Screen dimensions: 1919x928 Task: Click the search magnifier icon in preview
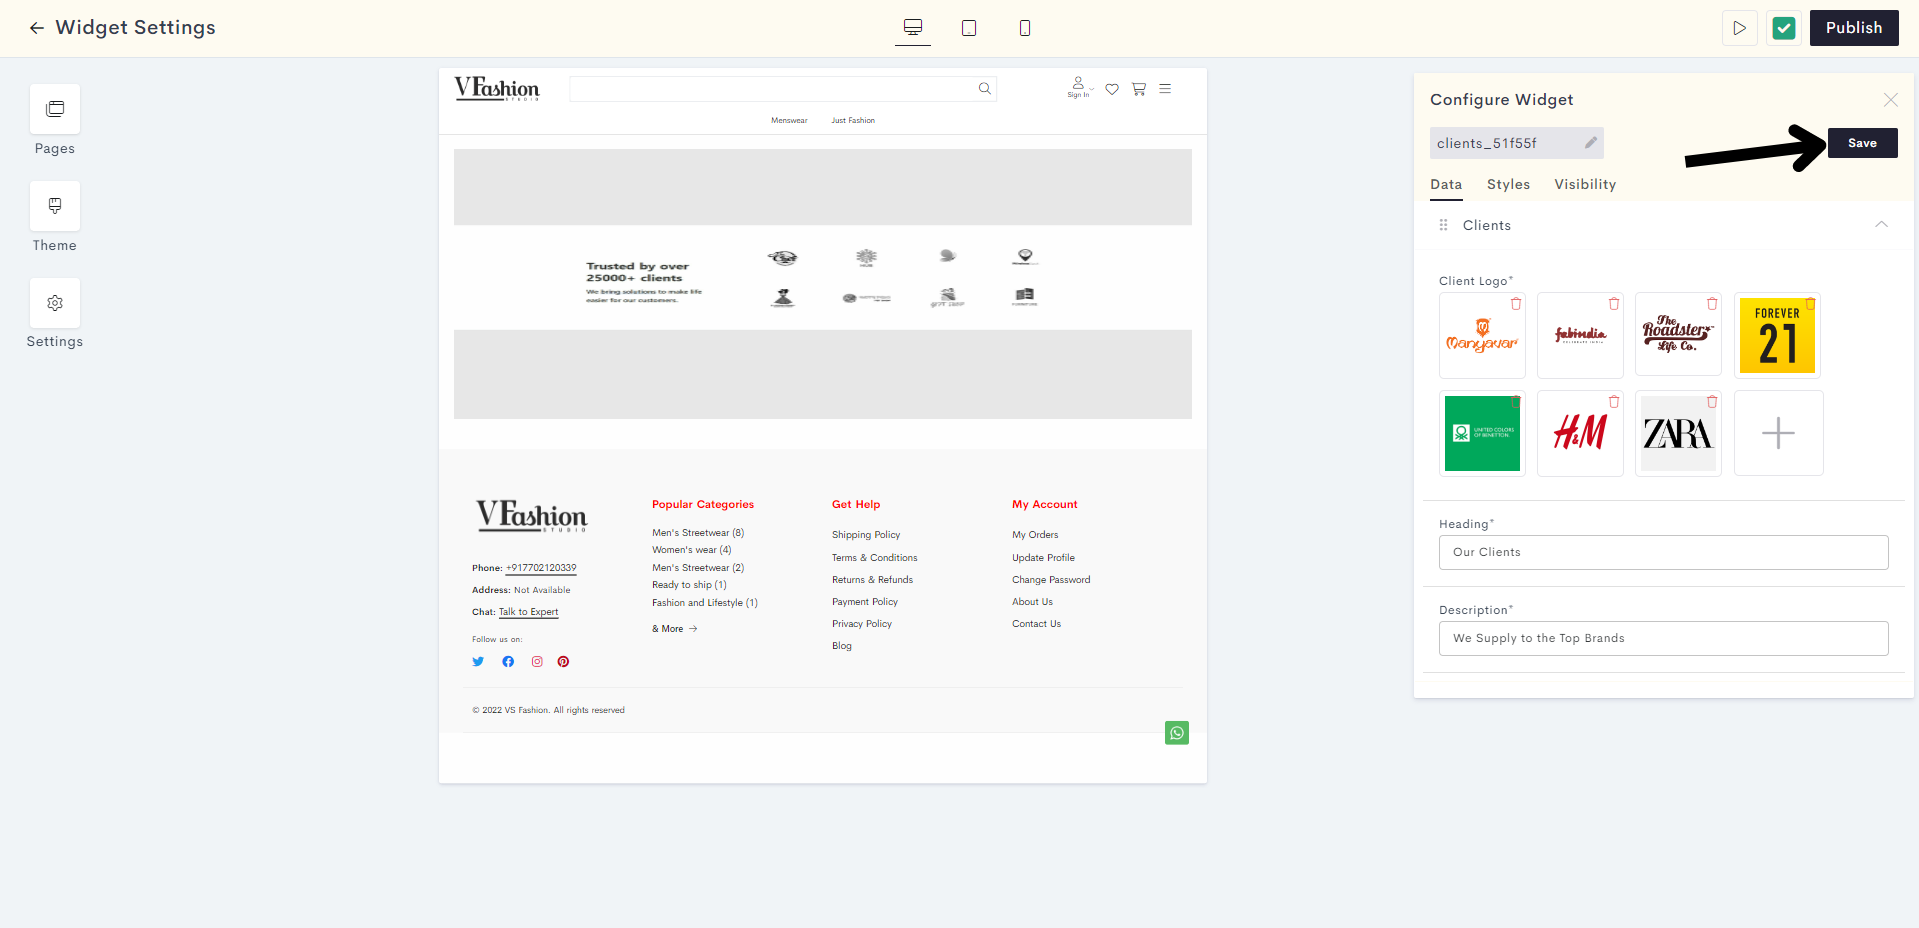tap(985, 89)
